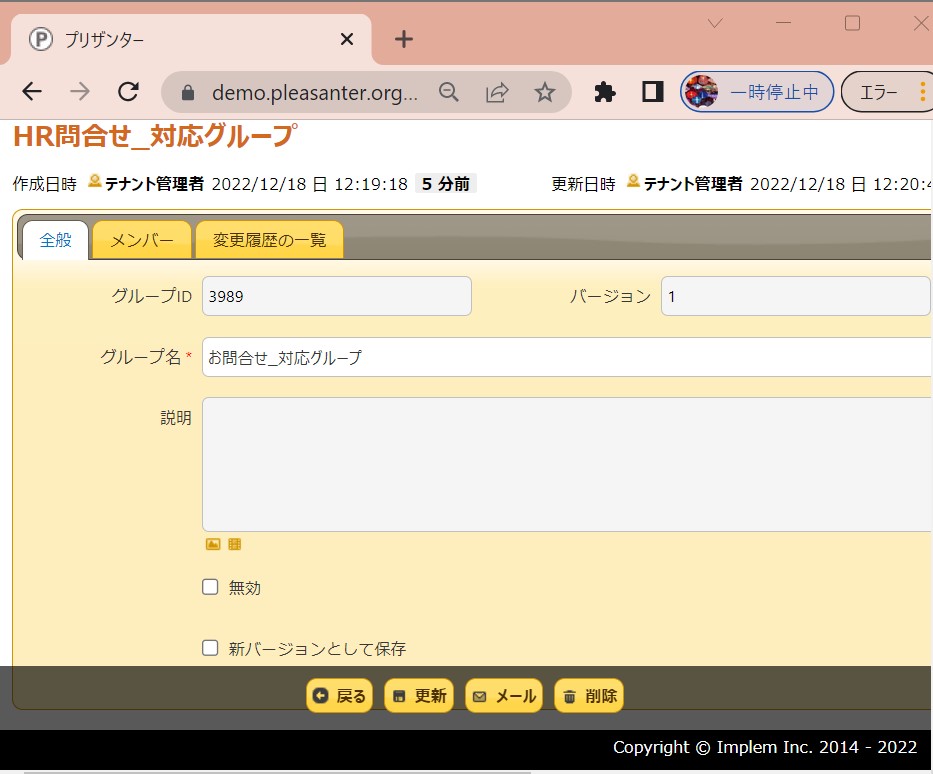Click the image insert icon below description
933x774 pixels.
213,544
